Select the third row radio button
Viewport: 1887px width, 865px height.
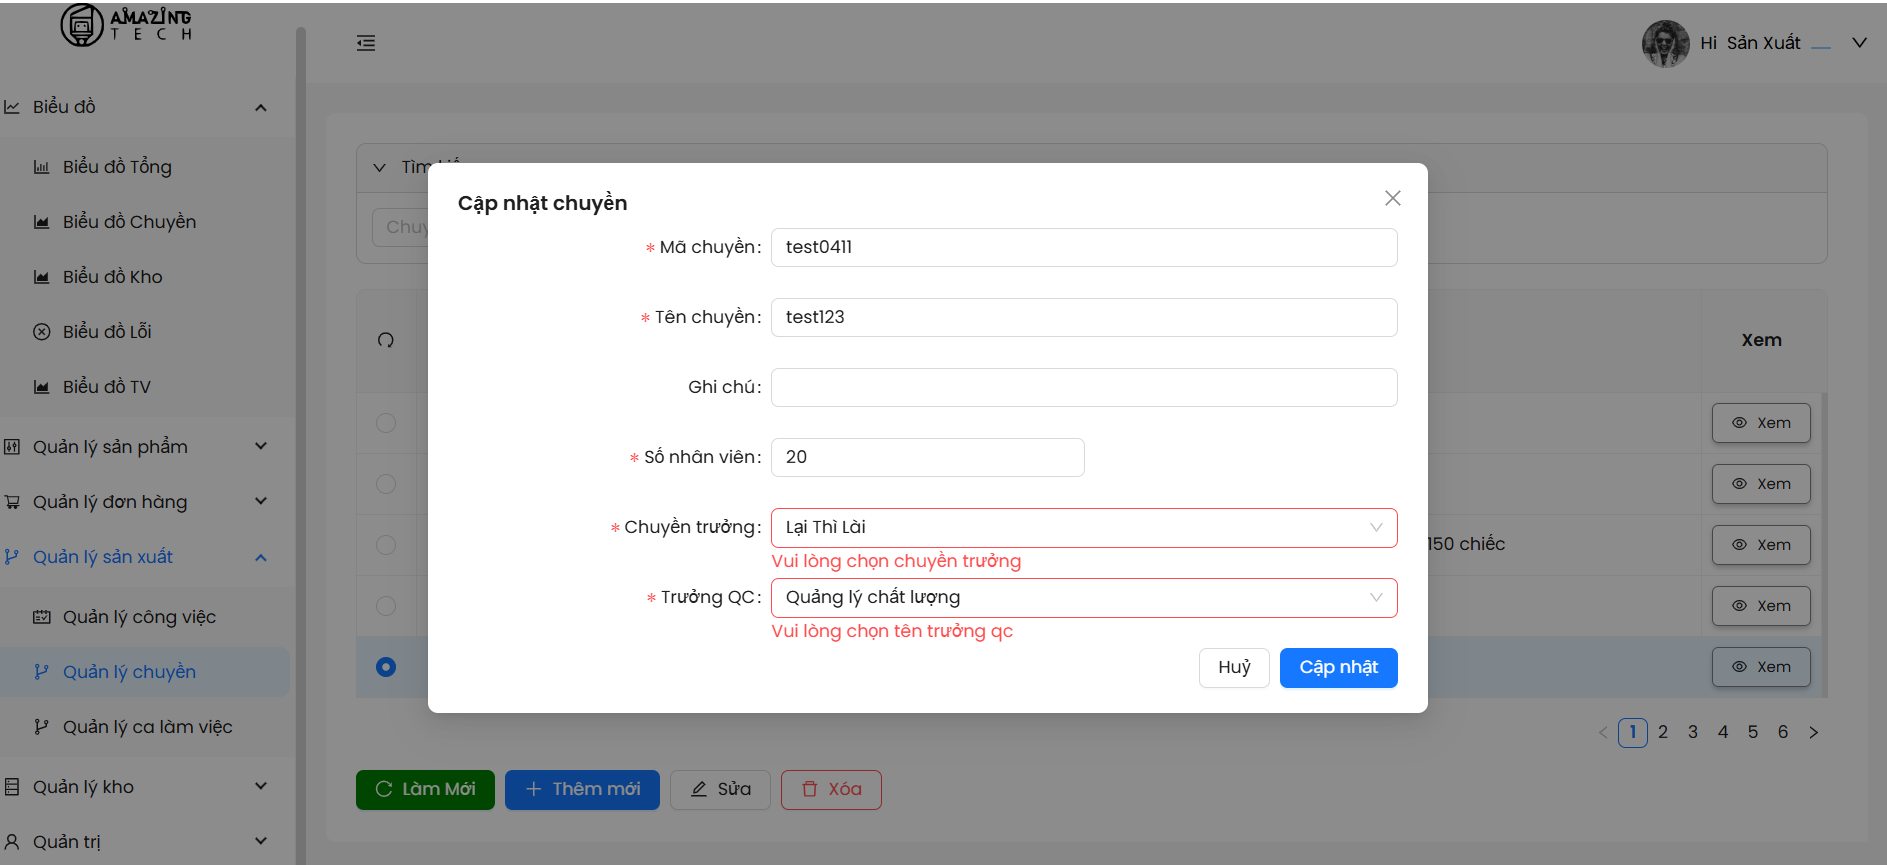(386, 545)
